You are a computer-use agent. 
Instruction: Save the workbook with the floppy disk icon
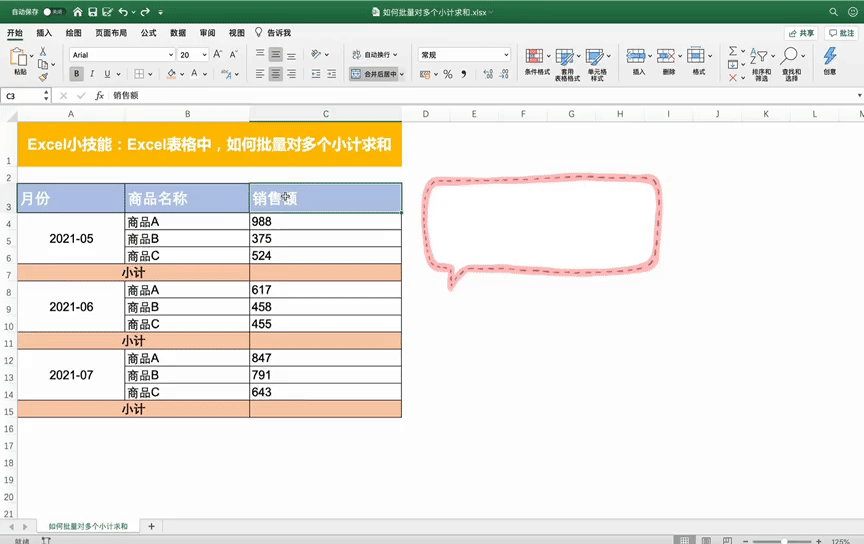(93, 12)
